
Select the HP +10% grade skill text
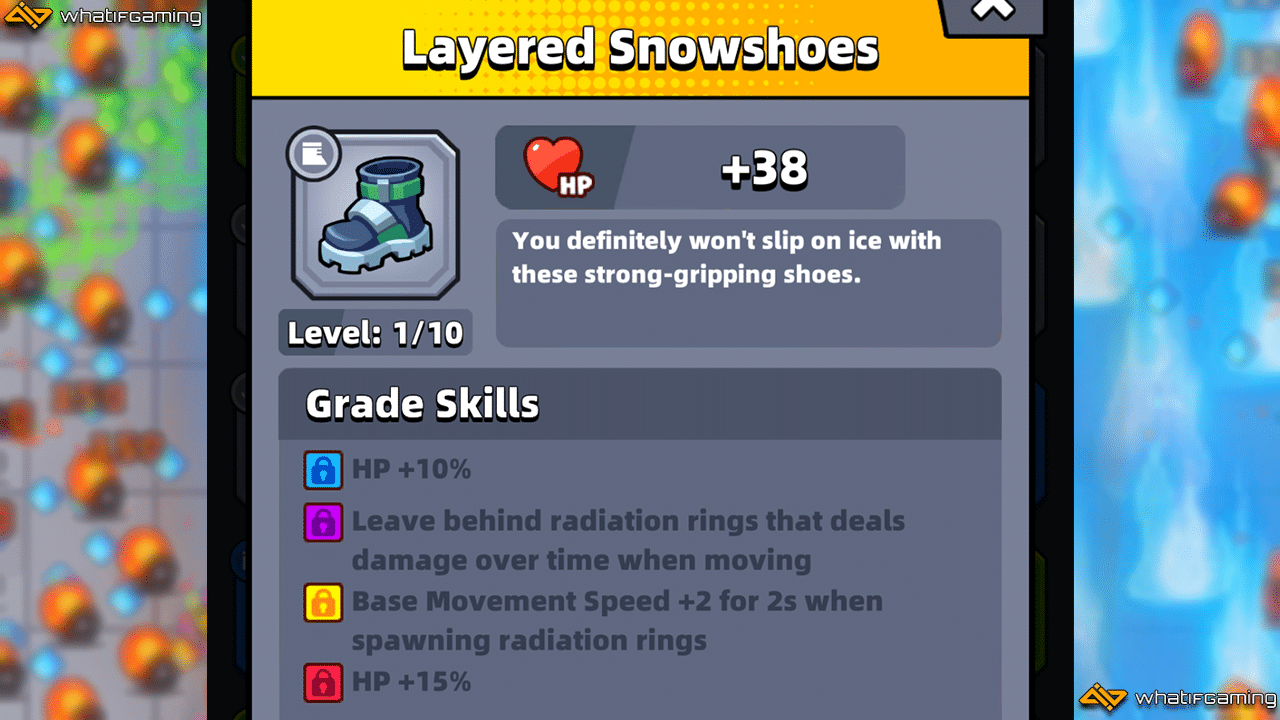[x=411, y=469]
